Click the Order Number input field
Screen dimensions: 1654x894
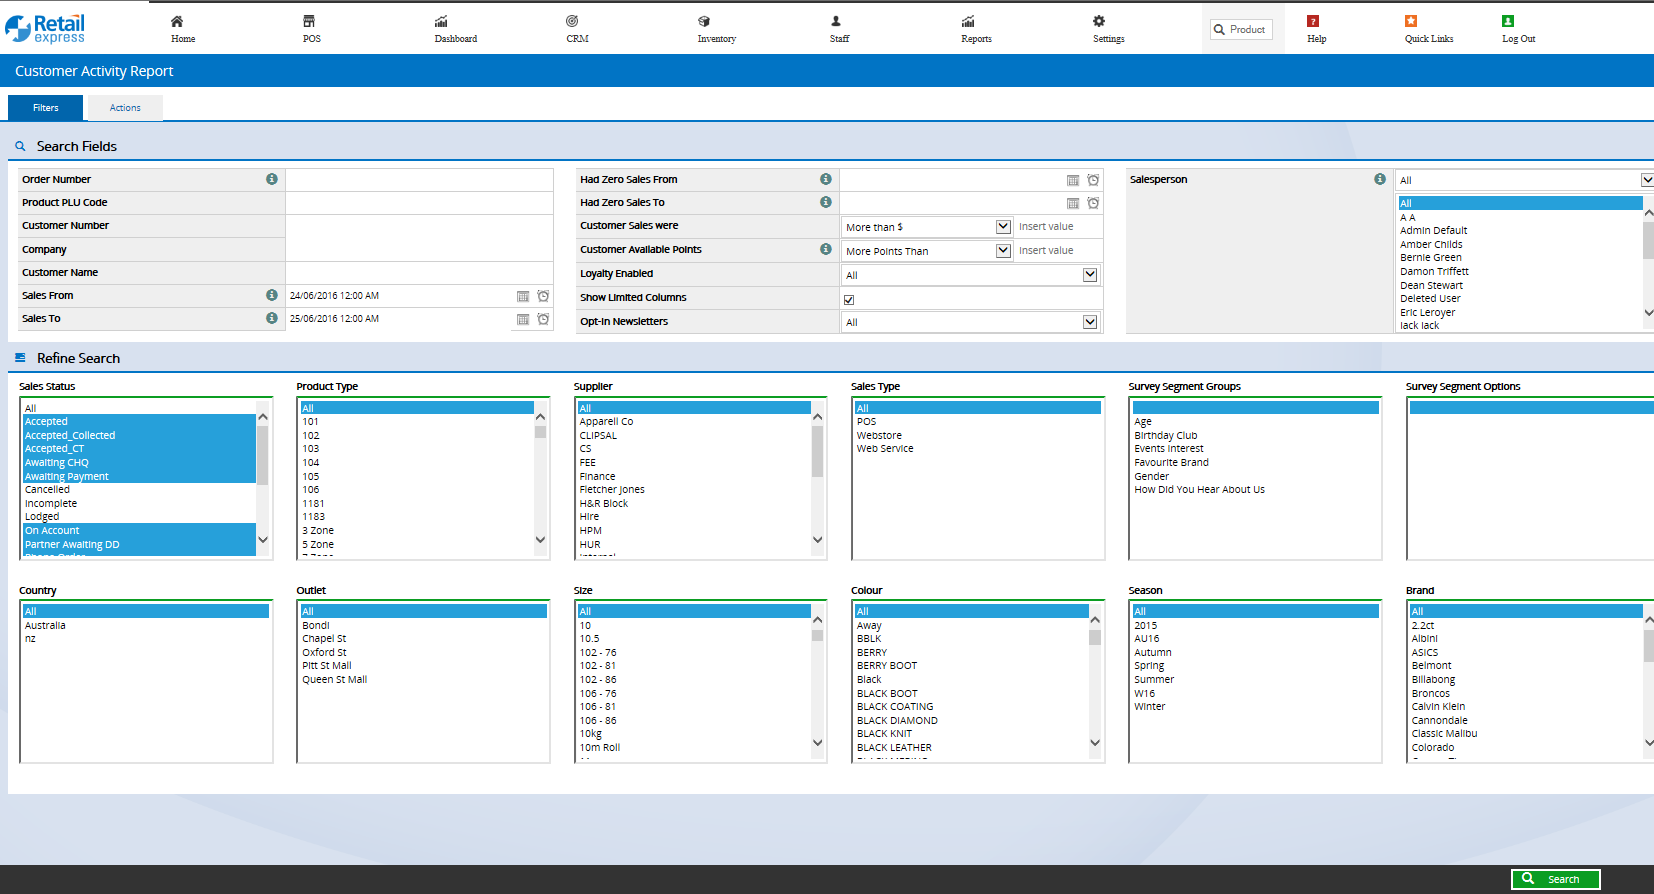[x=419, y=180]
